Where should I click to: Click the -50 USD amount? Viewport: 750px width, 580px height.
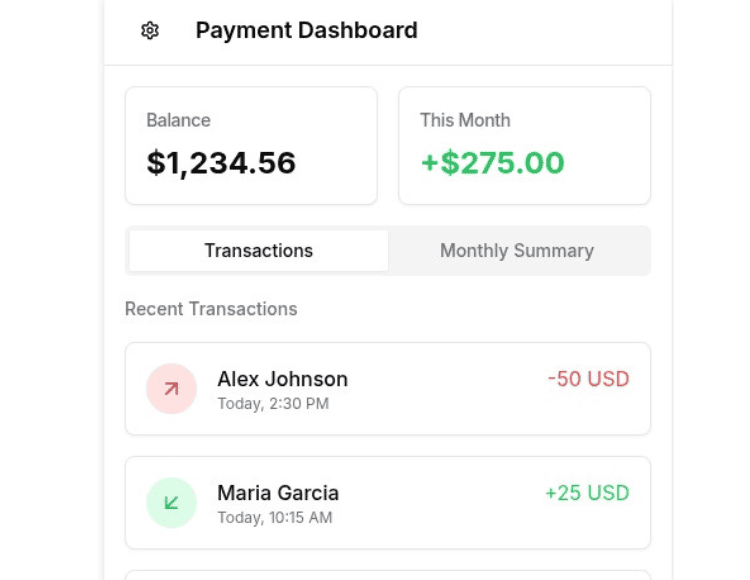588,379
